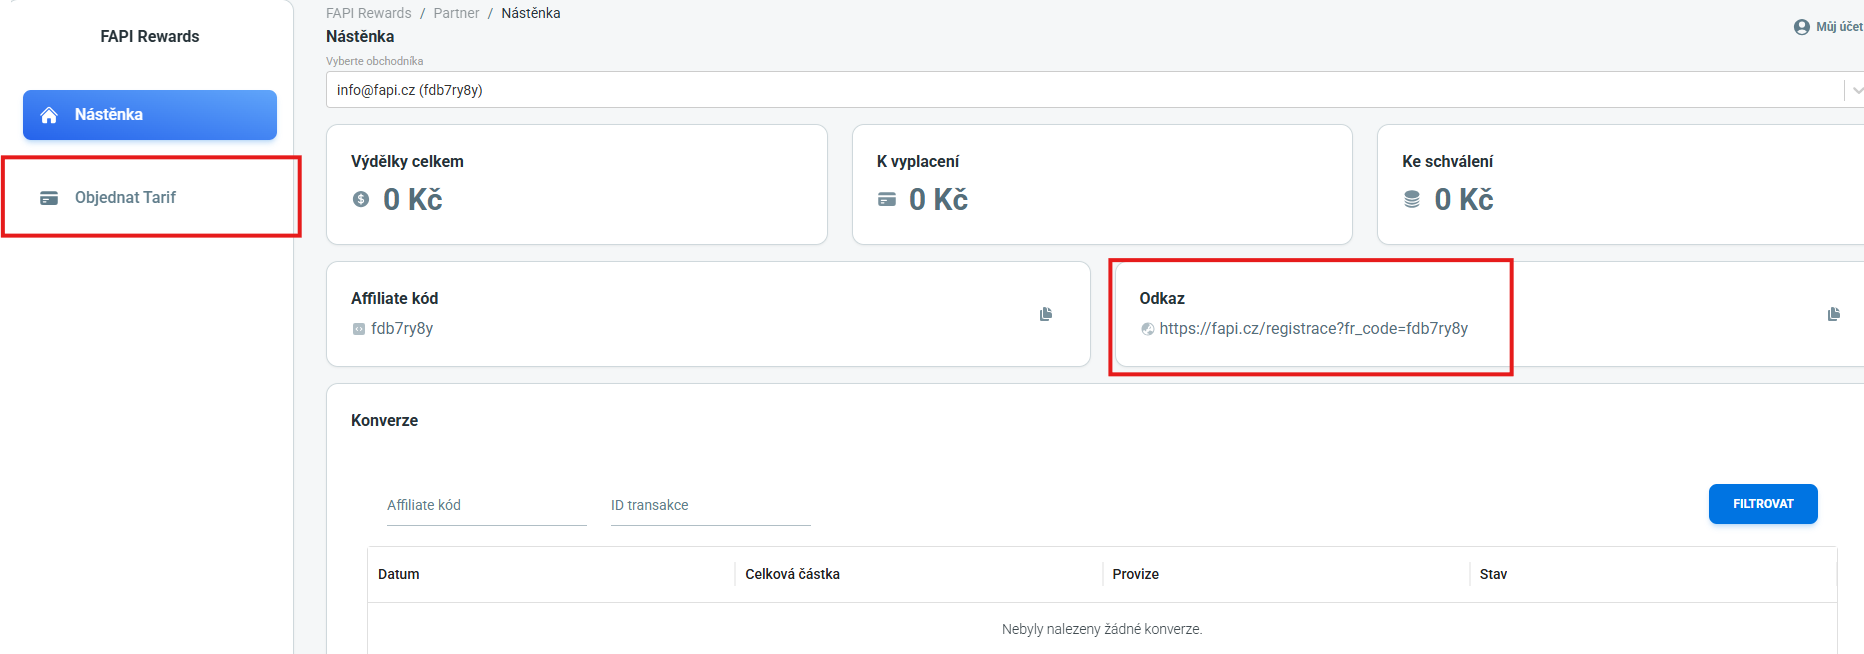
Task: Click the 0 Kč value under Výdělky celkem
Action: coord(413,200)
